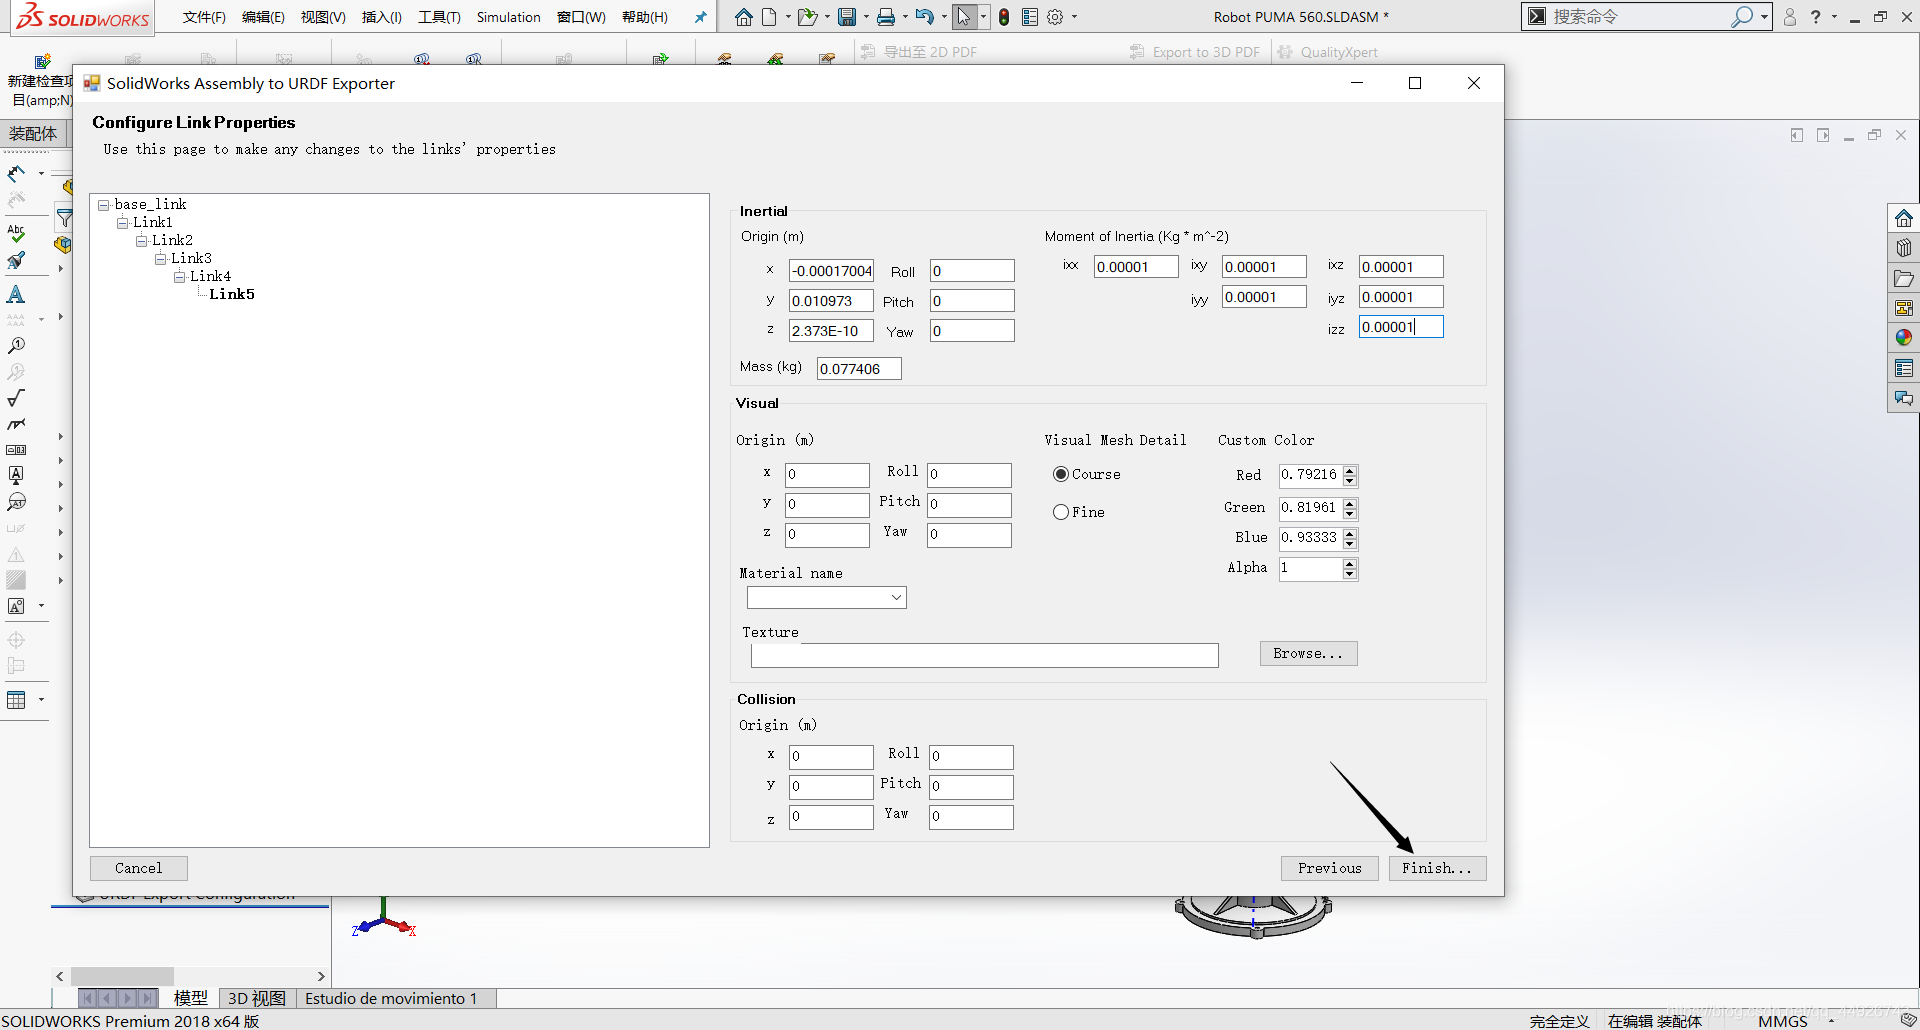Open View Palette in task pane

(x=1904, y=308)
